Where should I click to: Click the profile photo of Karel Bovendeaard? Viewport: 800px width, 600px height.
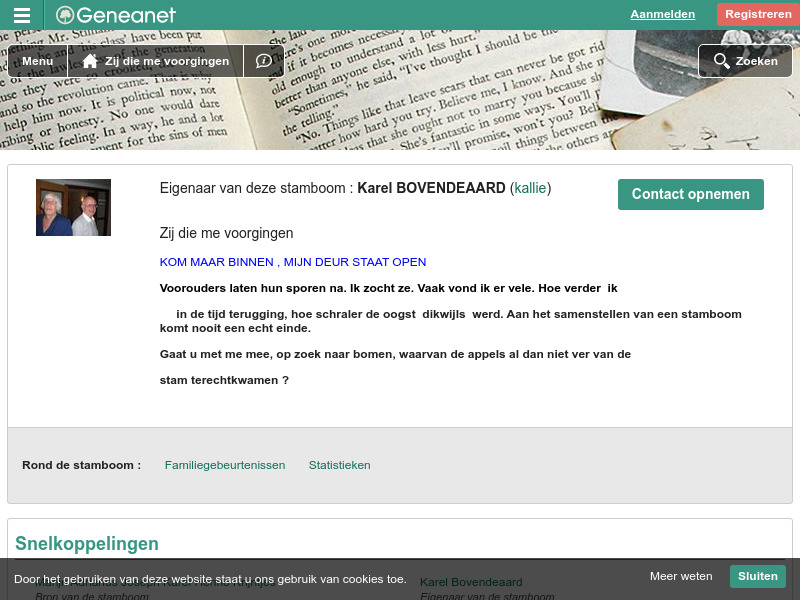point(73,207)
